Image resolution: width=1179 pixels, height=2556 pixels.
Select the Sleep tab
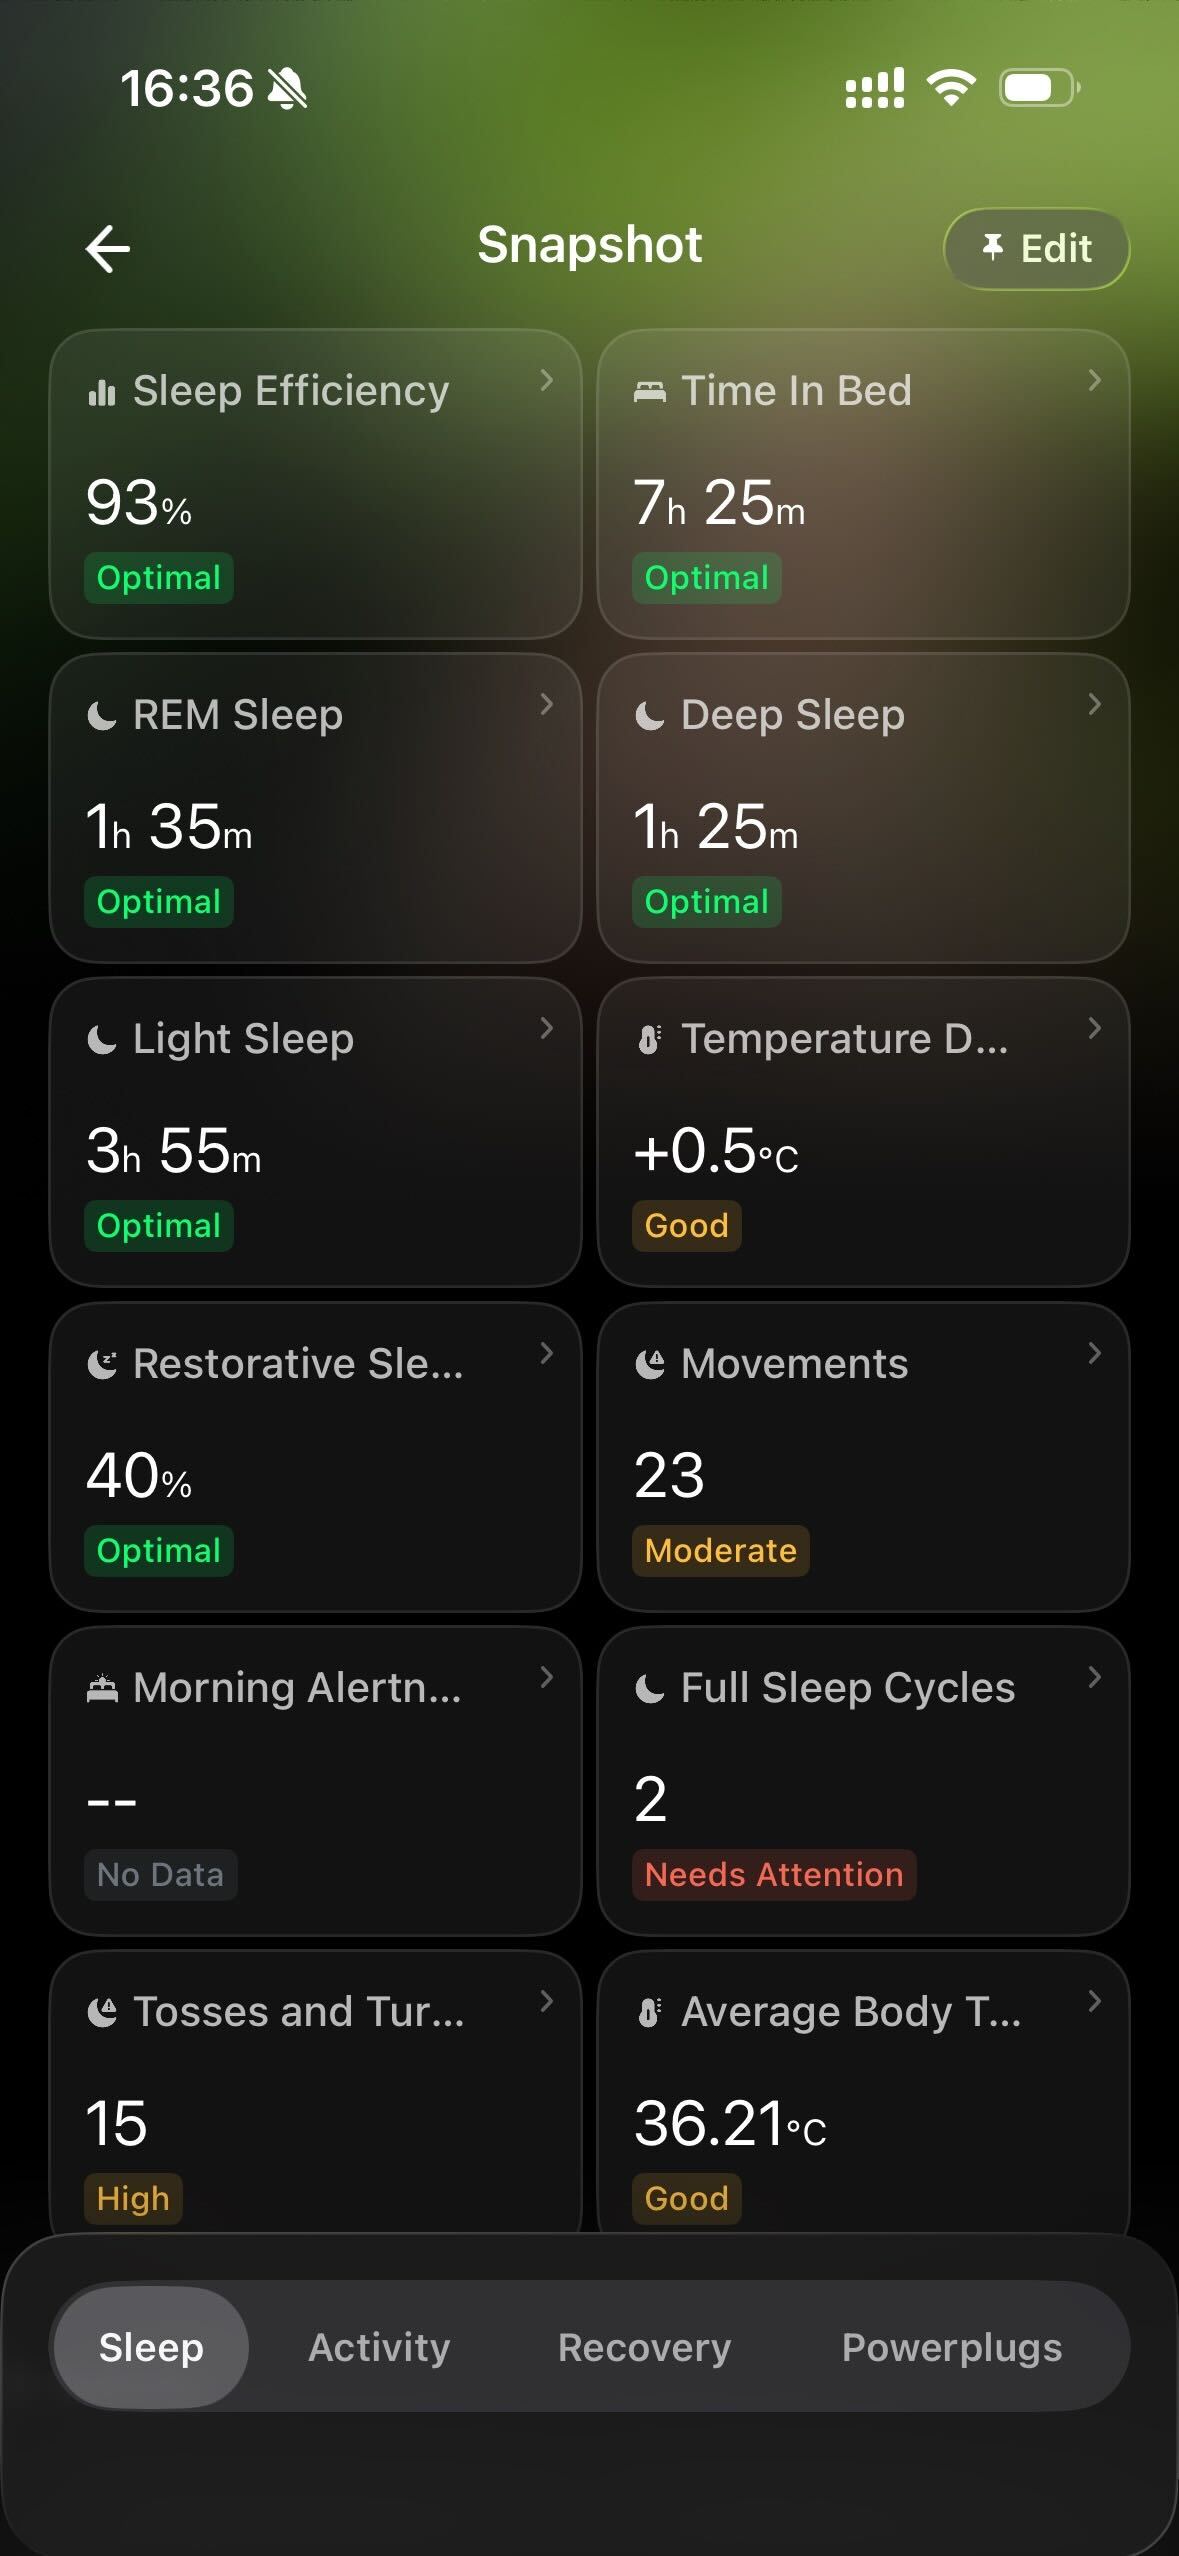tap(151, 2347)
